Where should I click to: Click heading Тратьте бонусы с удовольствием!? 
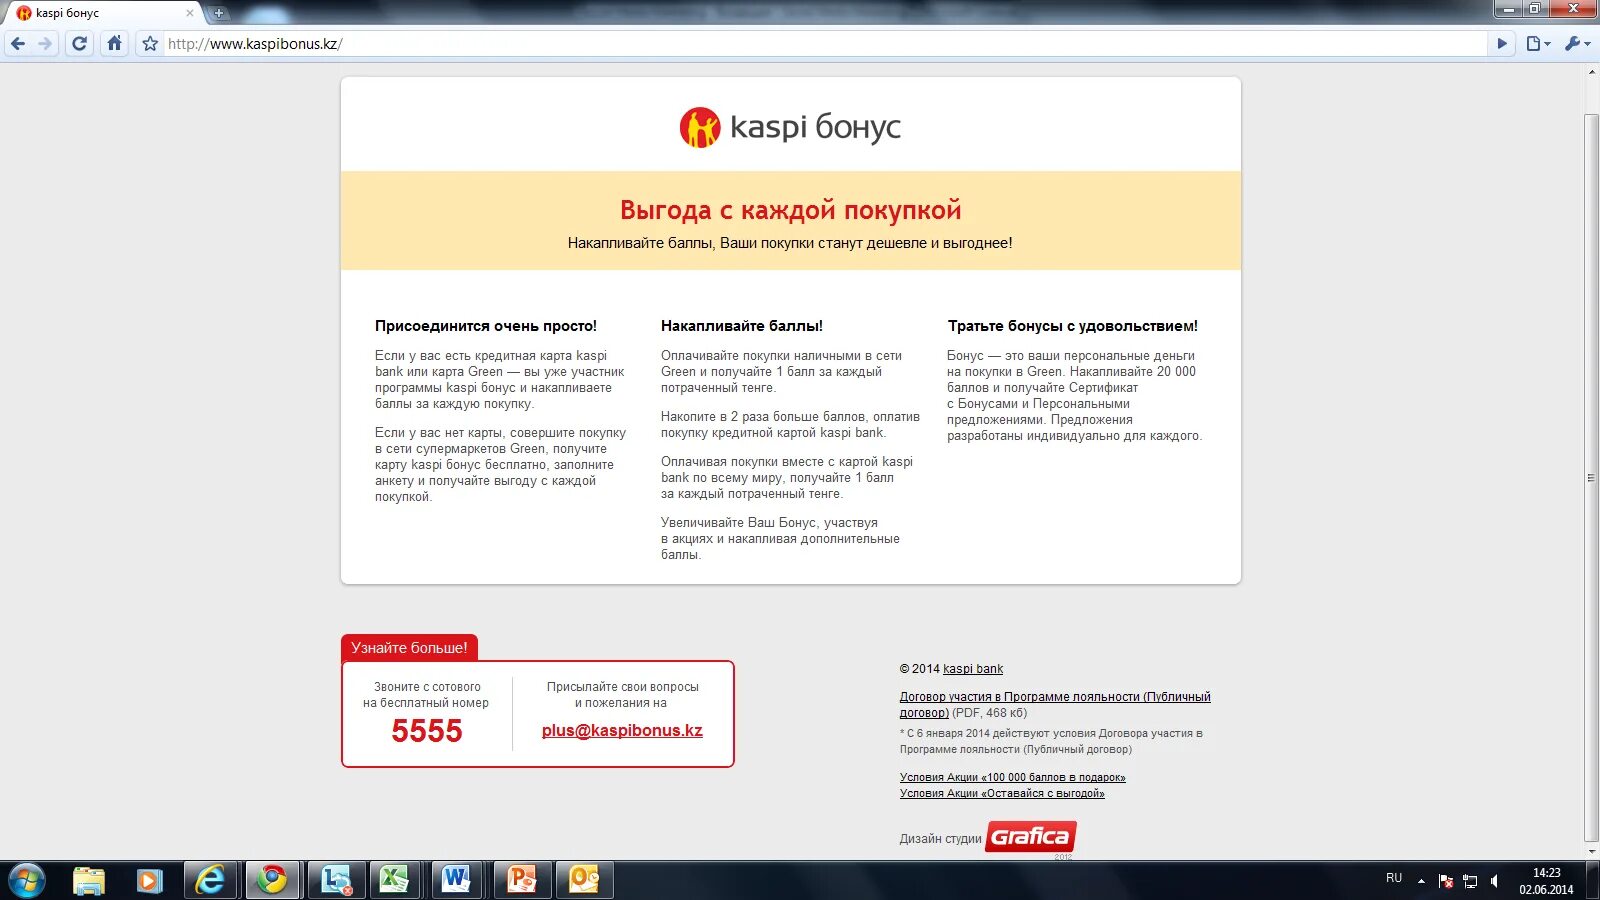point(1073,326)
